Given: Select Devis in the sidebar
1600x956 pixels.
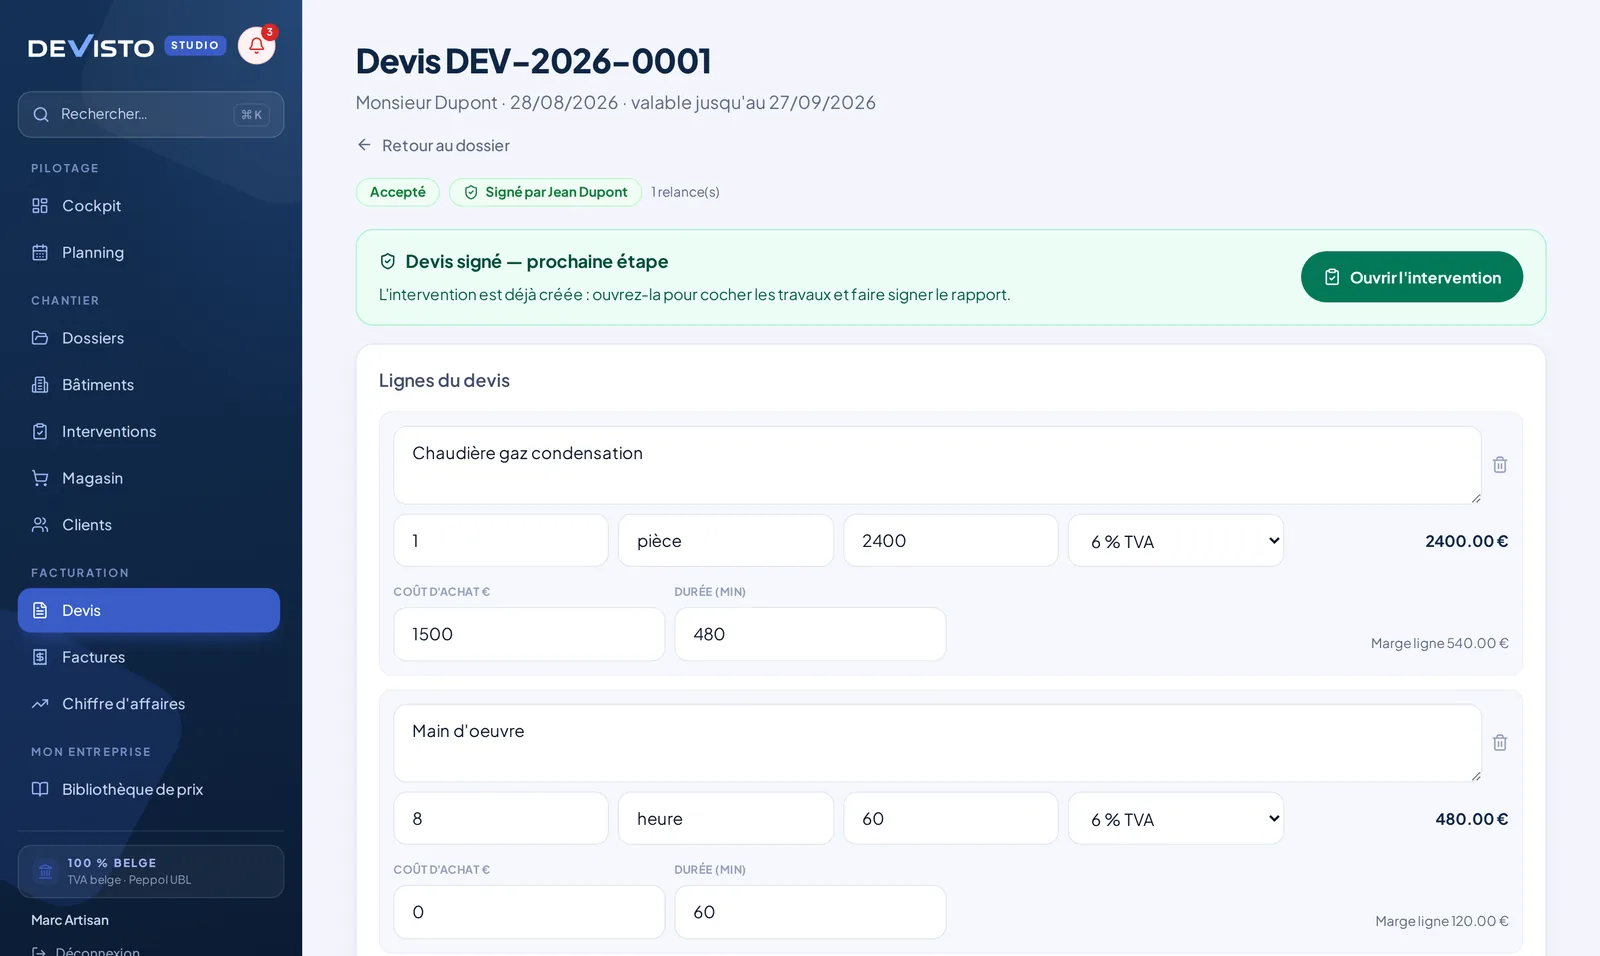Looking at the screenshot, I should click(x=149, y=610).
